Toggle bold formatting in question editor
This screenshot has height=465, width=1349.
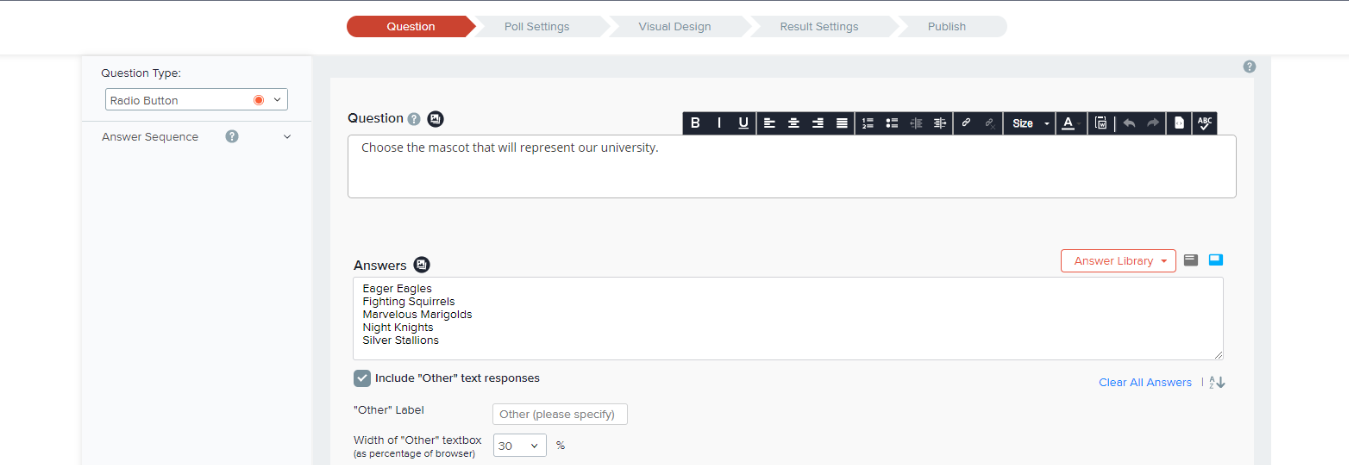tap(694, 123)
